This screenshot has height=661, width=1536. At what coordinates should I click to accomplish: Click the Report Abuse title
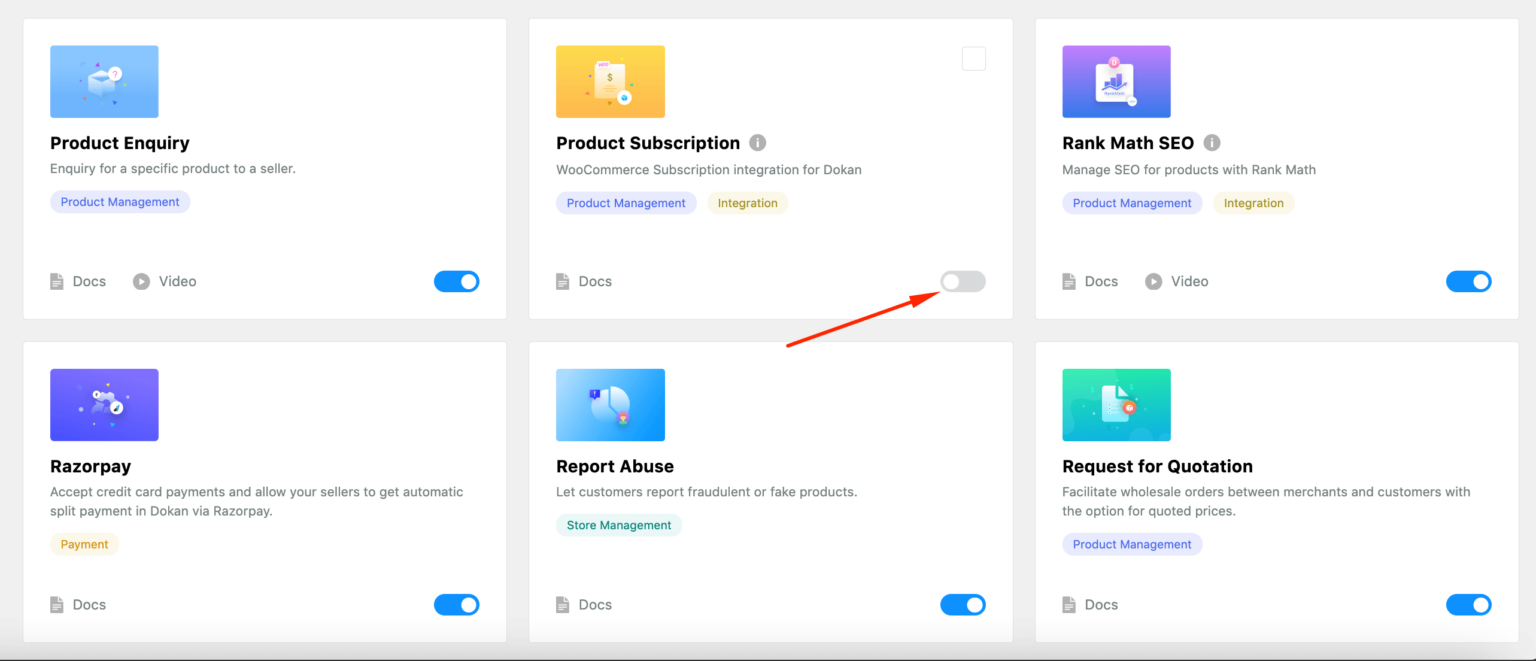coord(615,466)
